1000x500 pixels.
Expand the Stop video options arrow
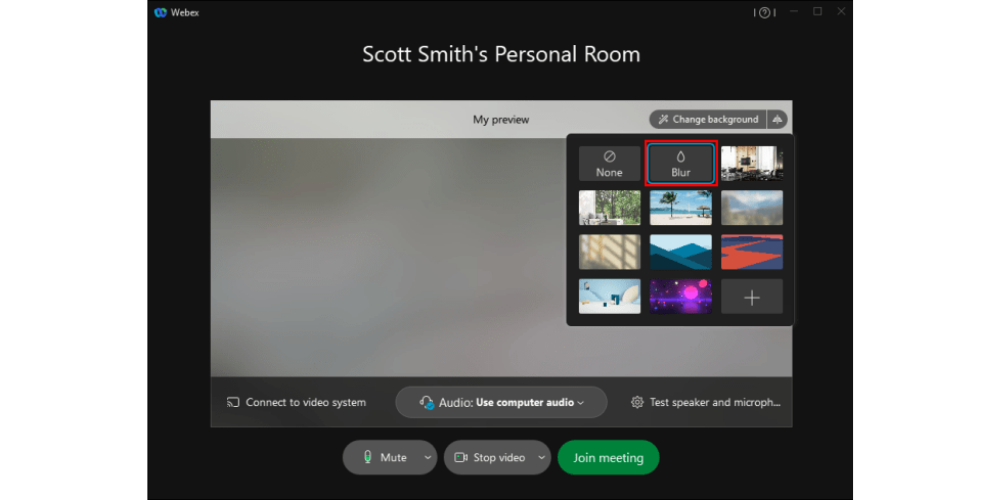541,457
